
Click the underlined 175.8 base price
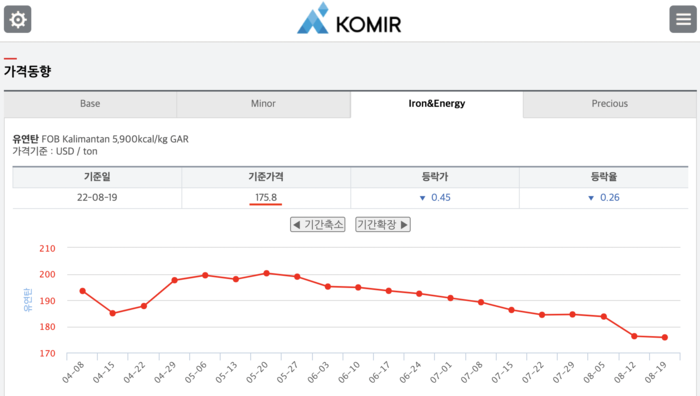tap(266, 198)
